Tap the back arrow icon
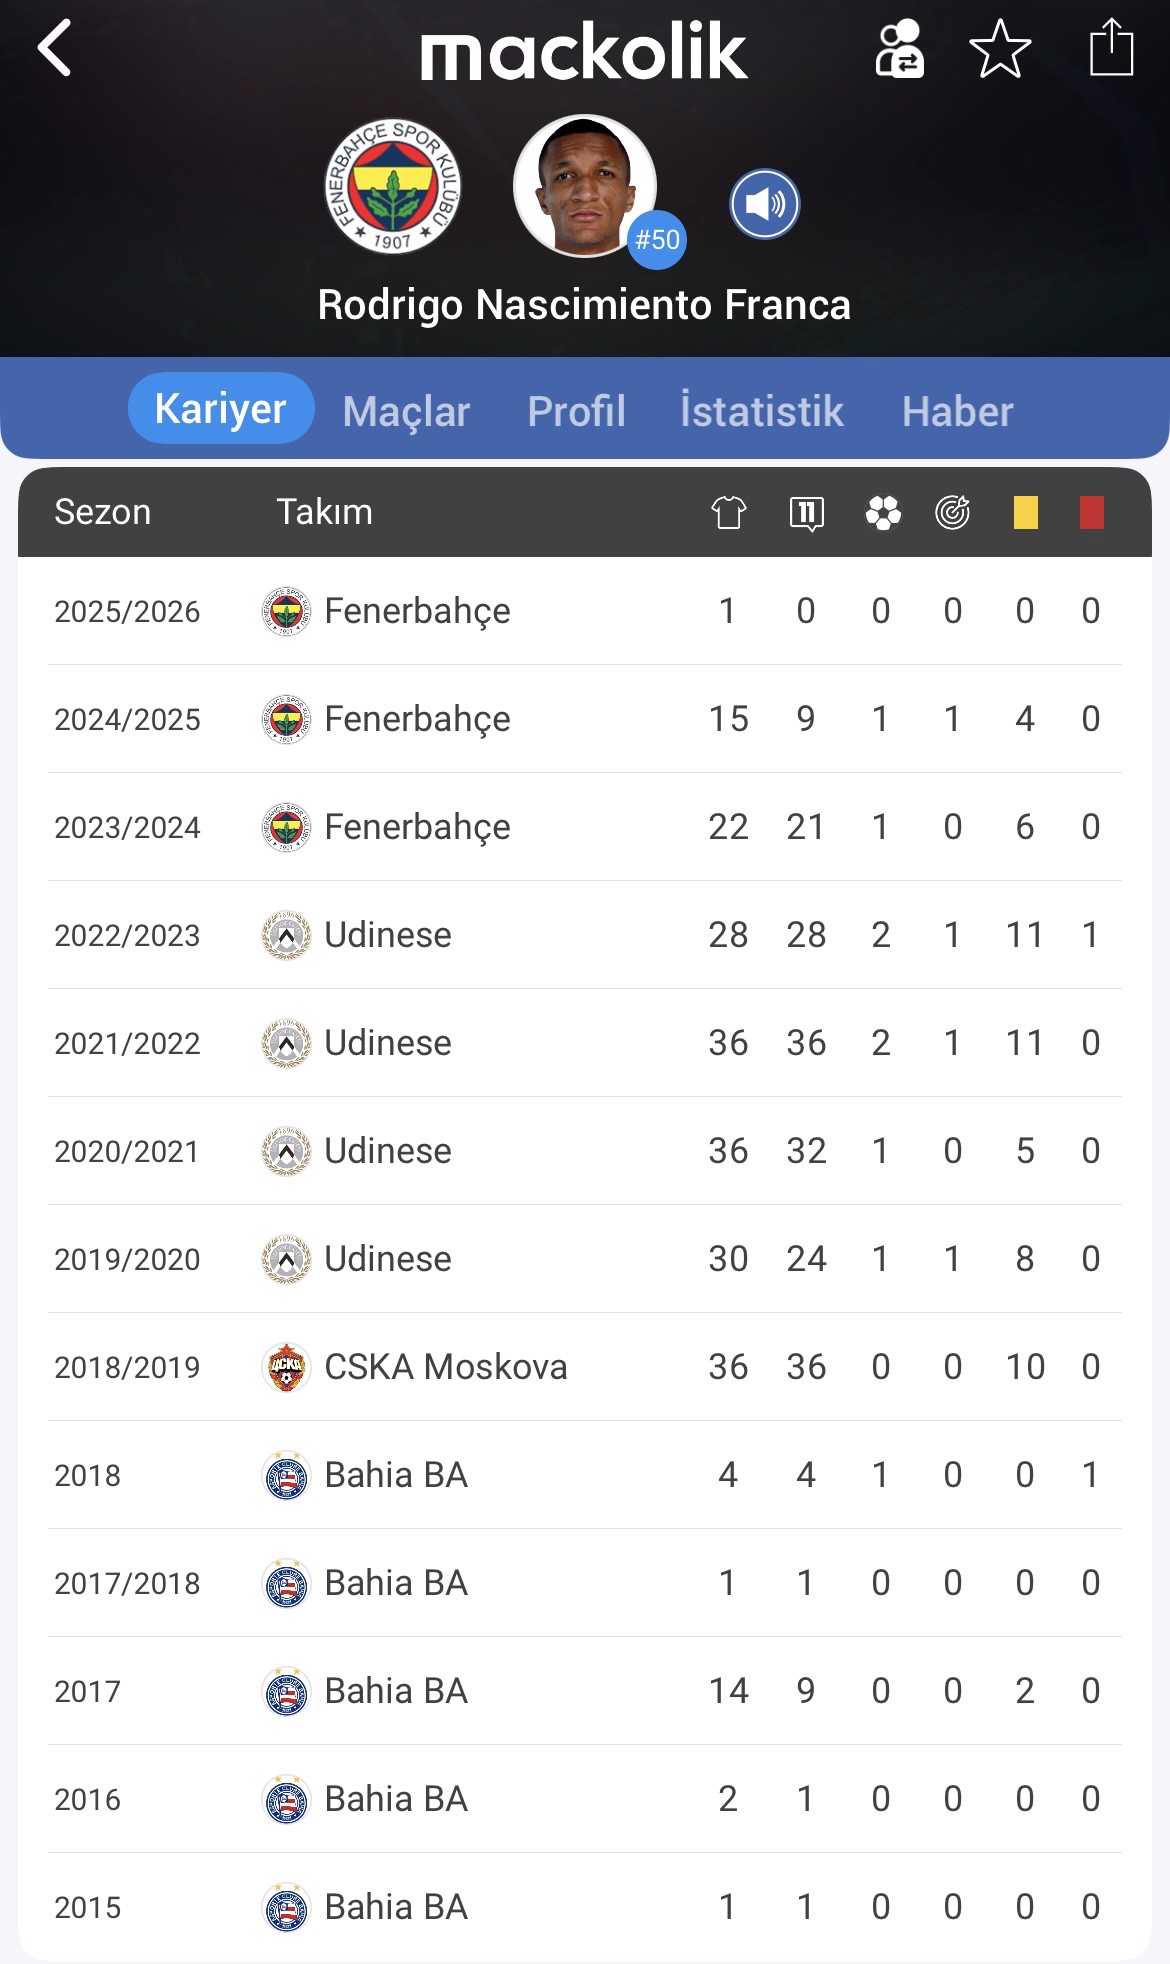Viewport: 1170px width, 1964px height. coord(55,48)
